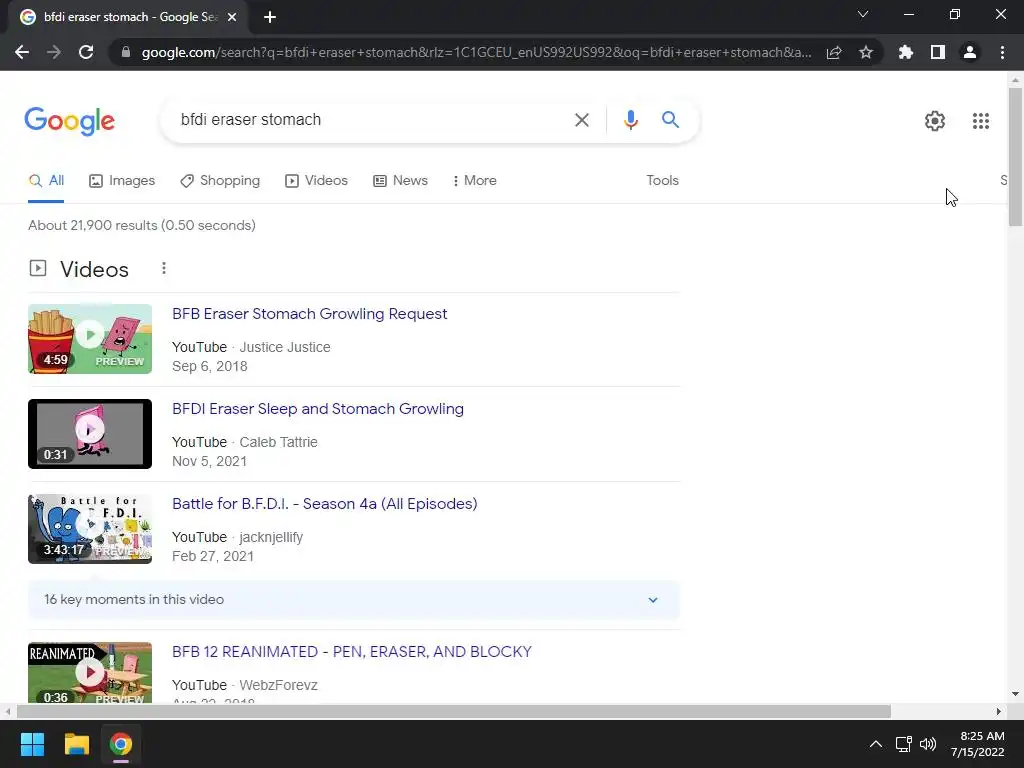The width and height of the screenshot is (1024, 768).
Task: Switch to the News tab
Action: click(400, 180)
